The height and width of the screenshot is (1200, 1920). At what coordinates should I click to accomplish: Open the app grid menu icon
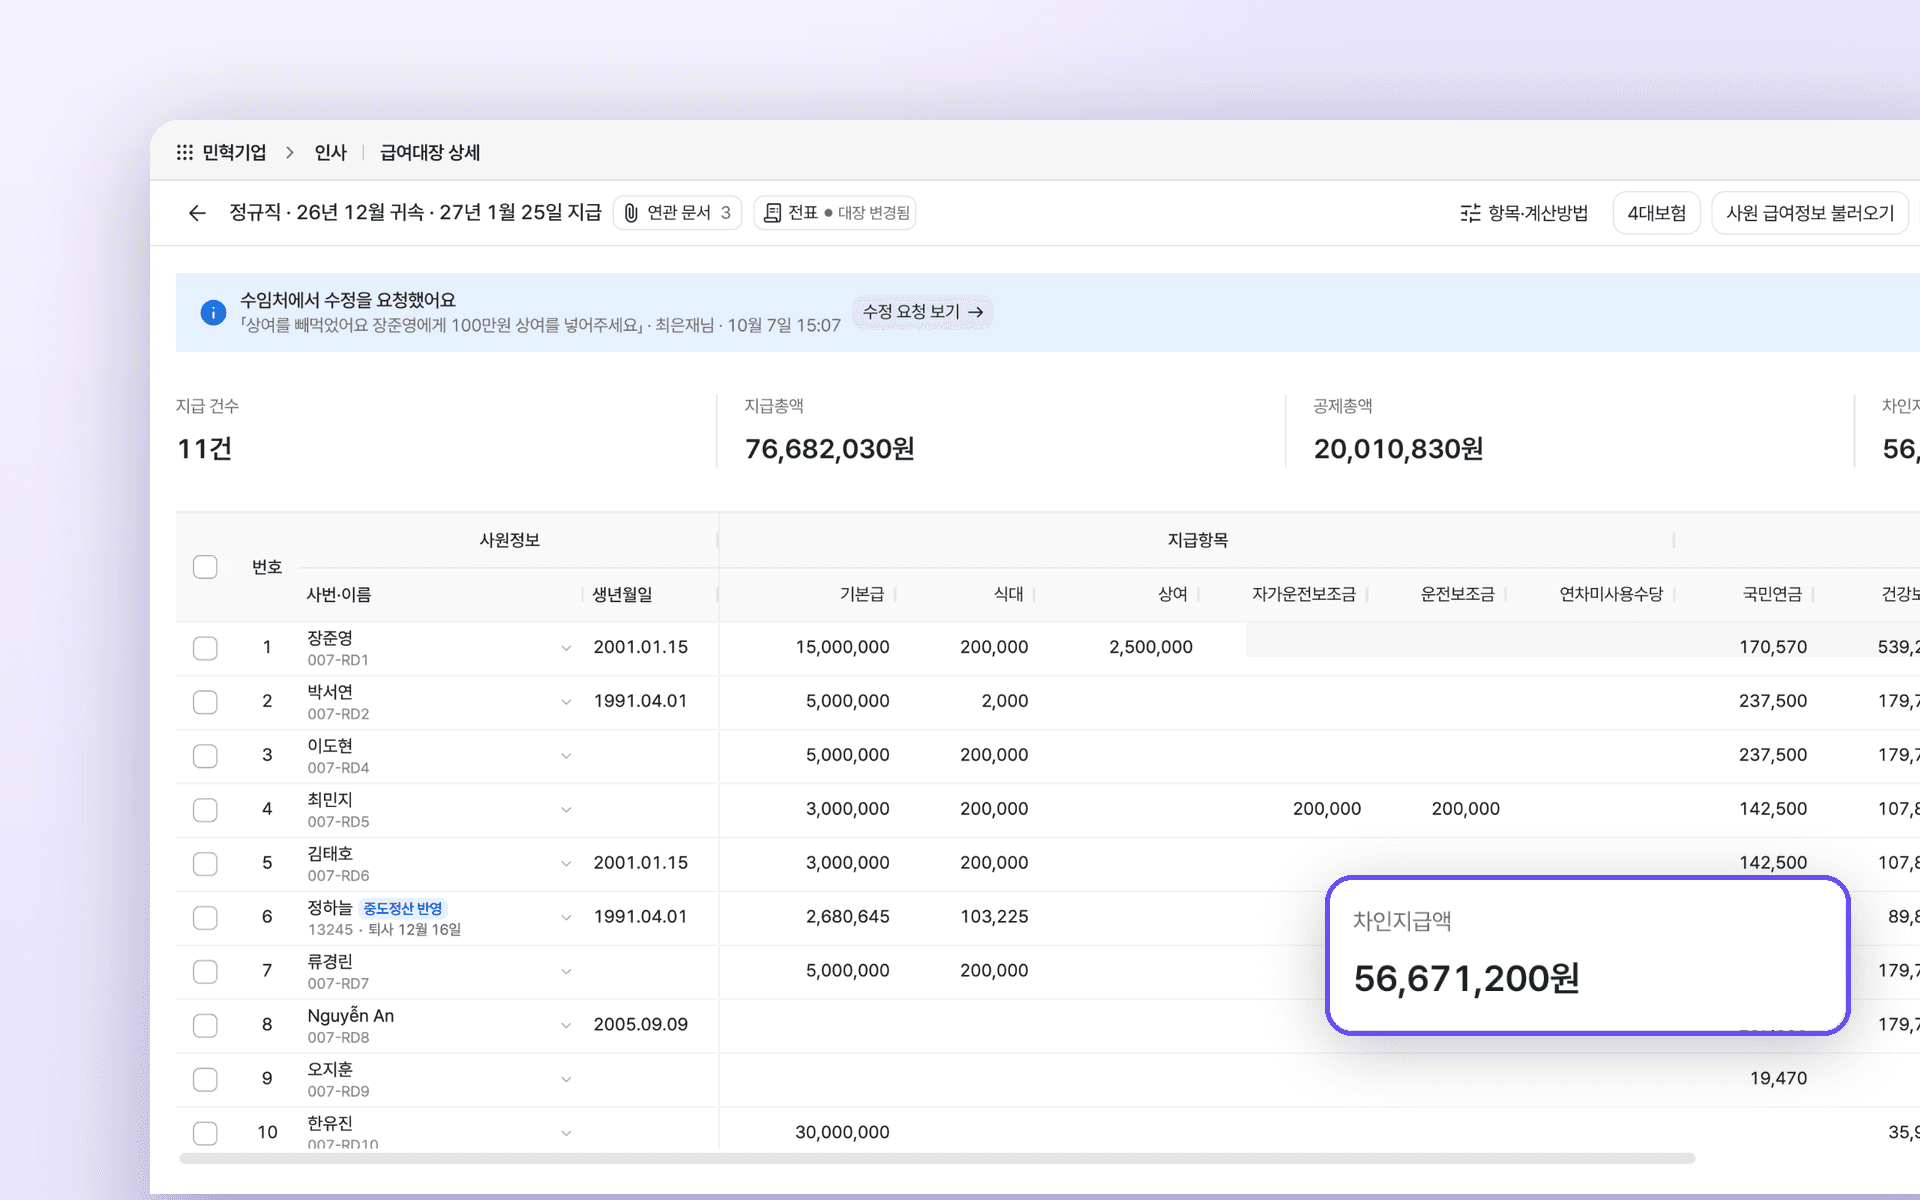[185, 152]
